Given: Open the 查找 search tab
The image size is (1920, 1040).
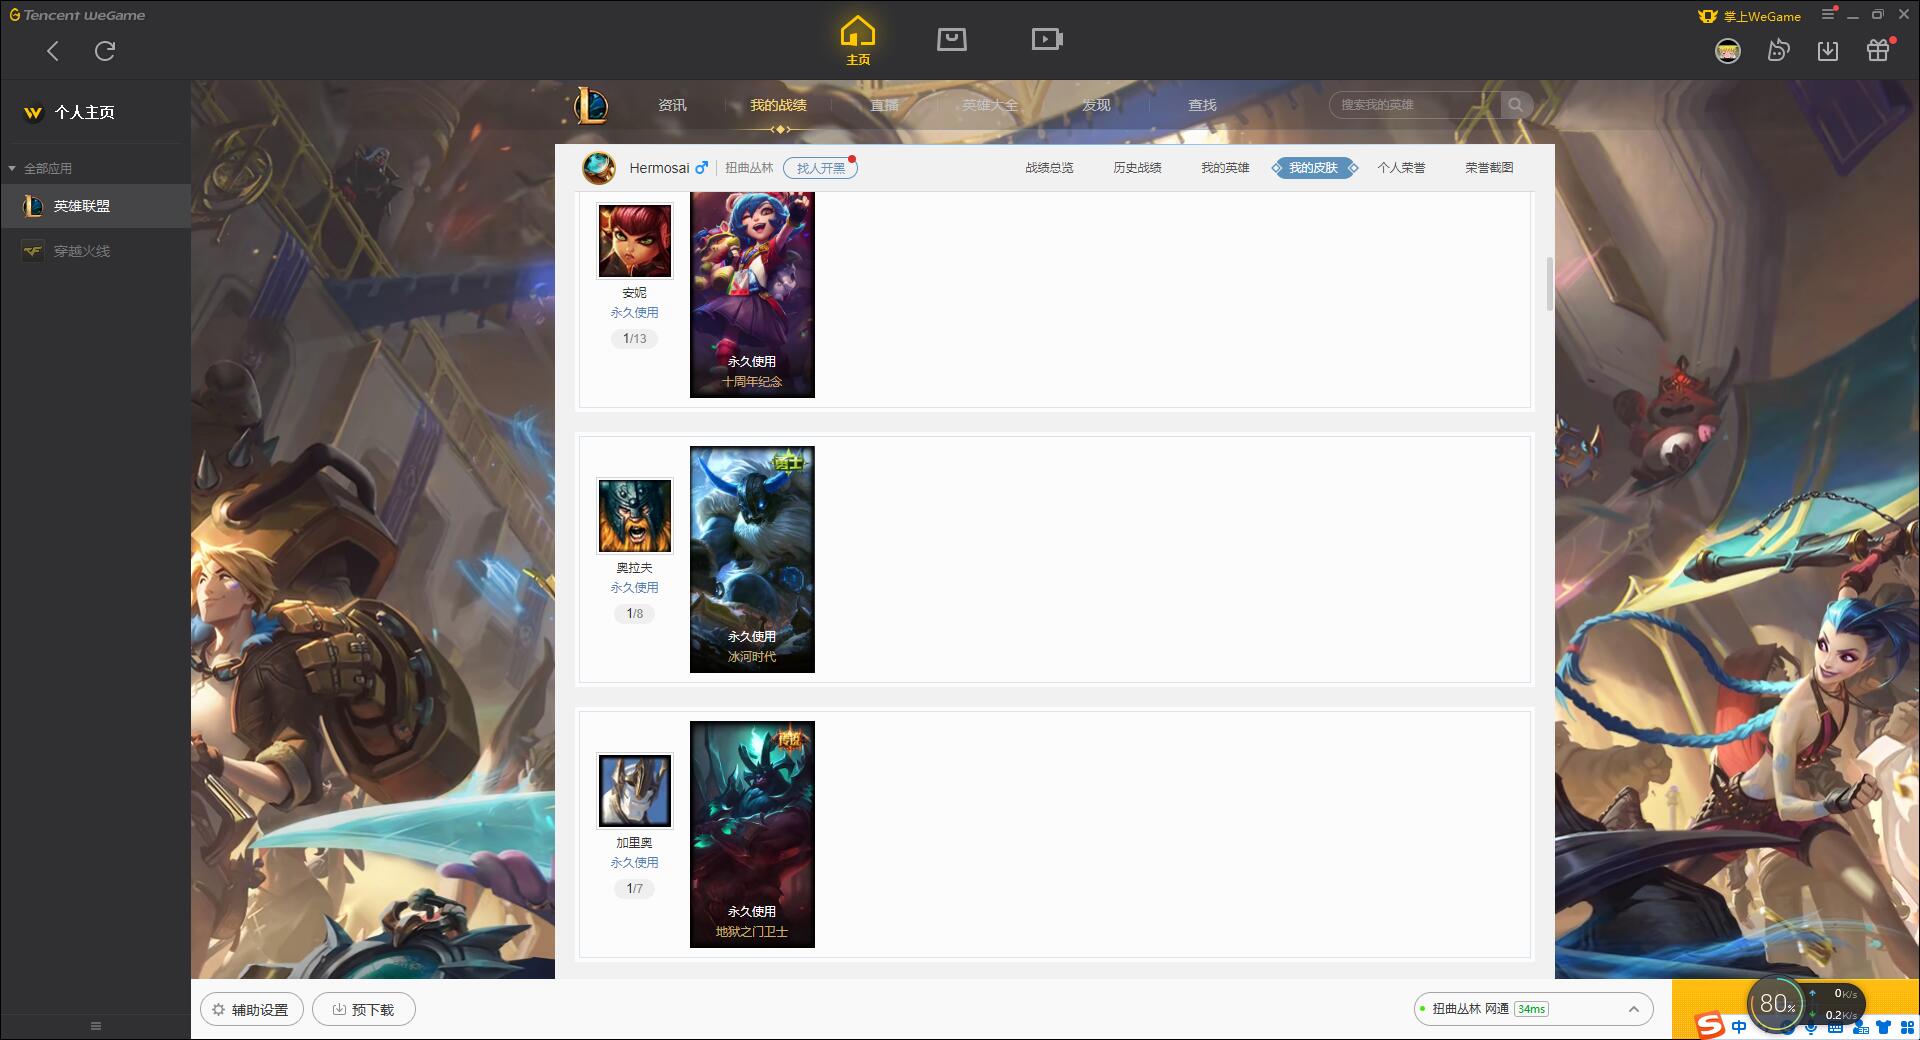Looking at the screenshot, I should 1202,105.
